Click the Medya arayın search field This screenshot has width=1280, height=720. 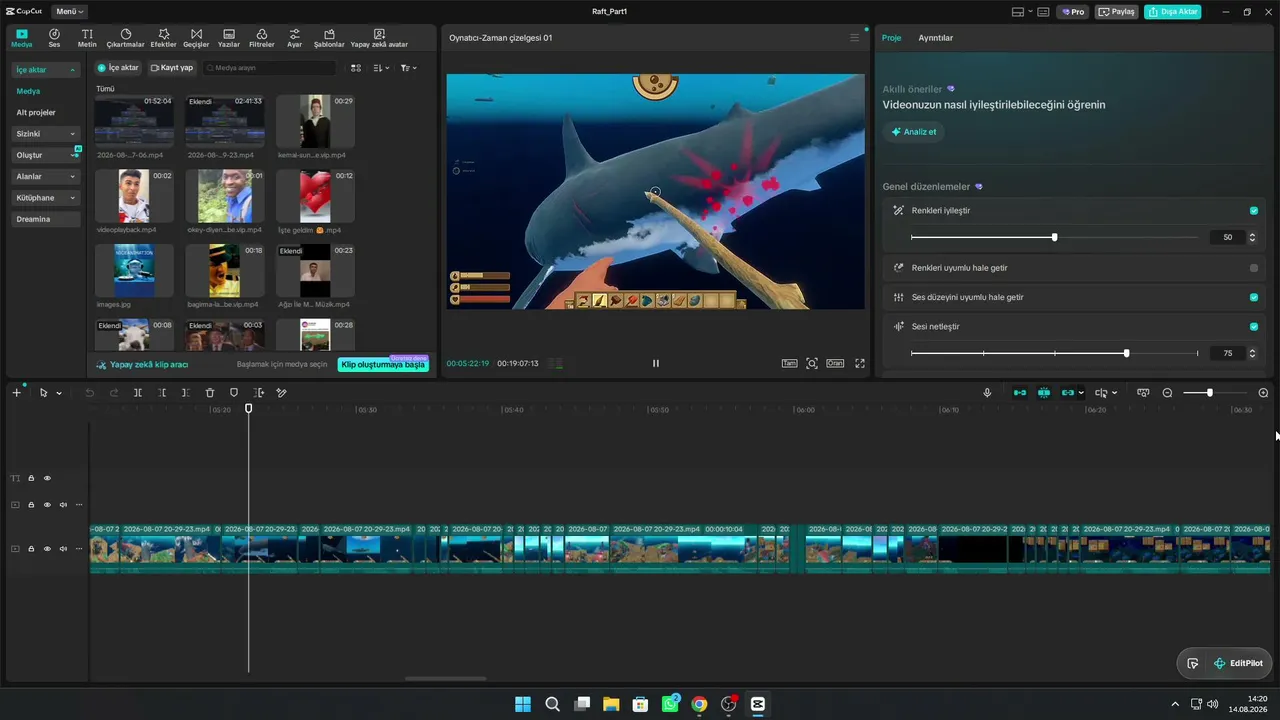pyautogui.click(x=270, y=68)
